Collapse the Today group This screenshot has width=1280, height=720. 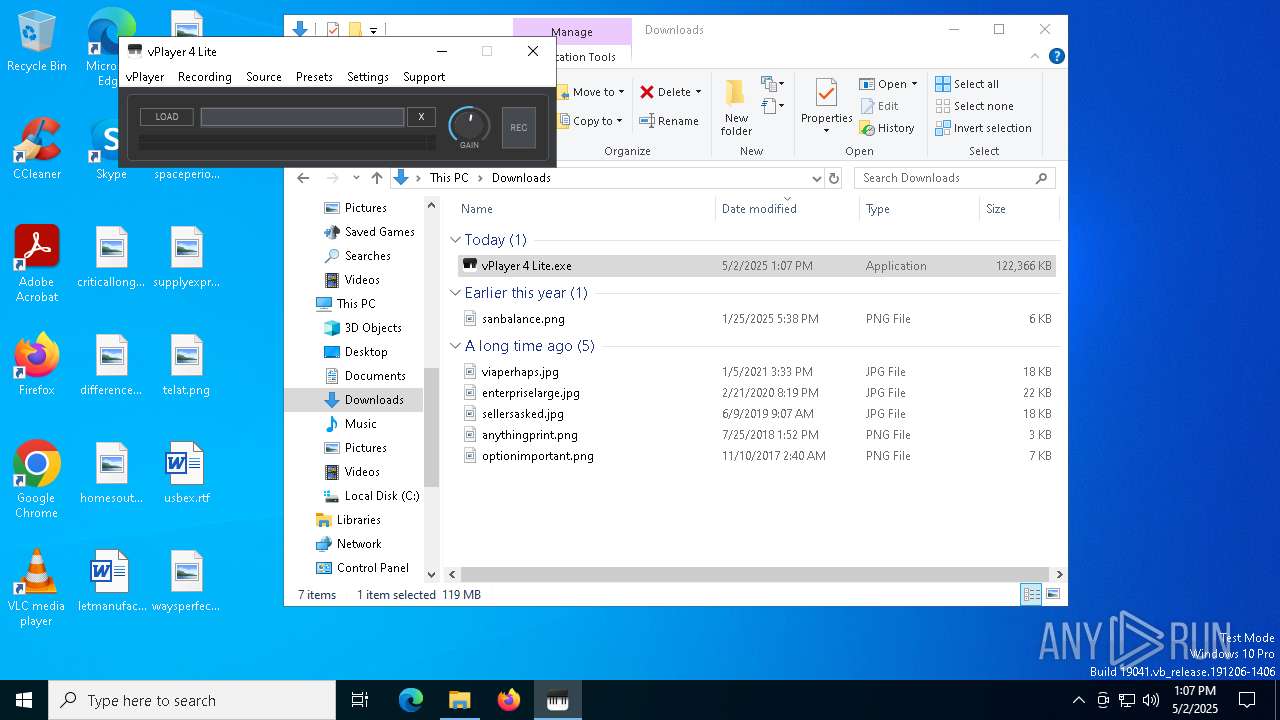click(455, 240)
